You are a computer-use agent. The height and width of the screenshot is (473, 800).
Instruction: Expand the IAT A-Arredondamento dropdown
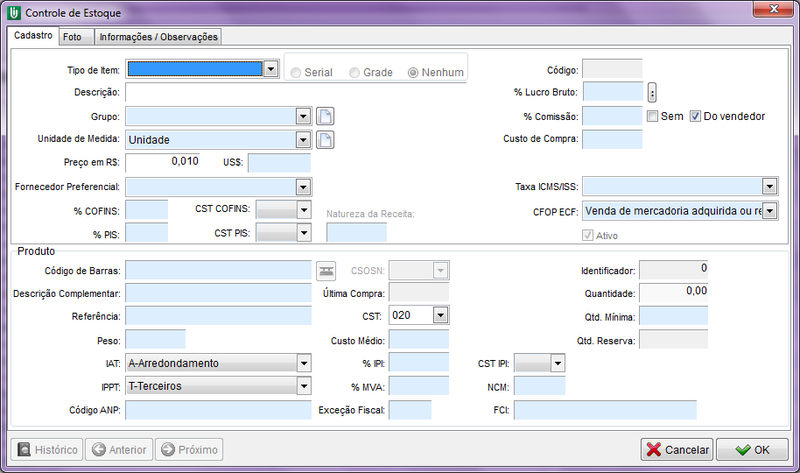pos(303,363)
